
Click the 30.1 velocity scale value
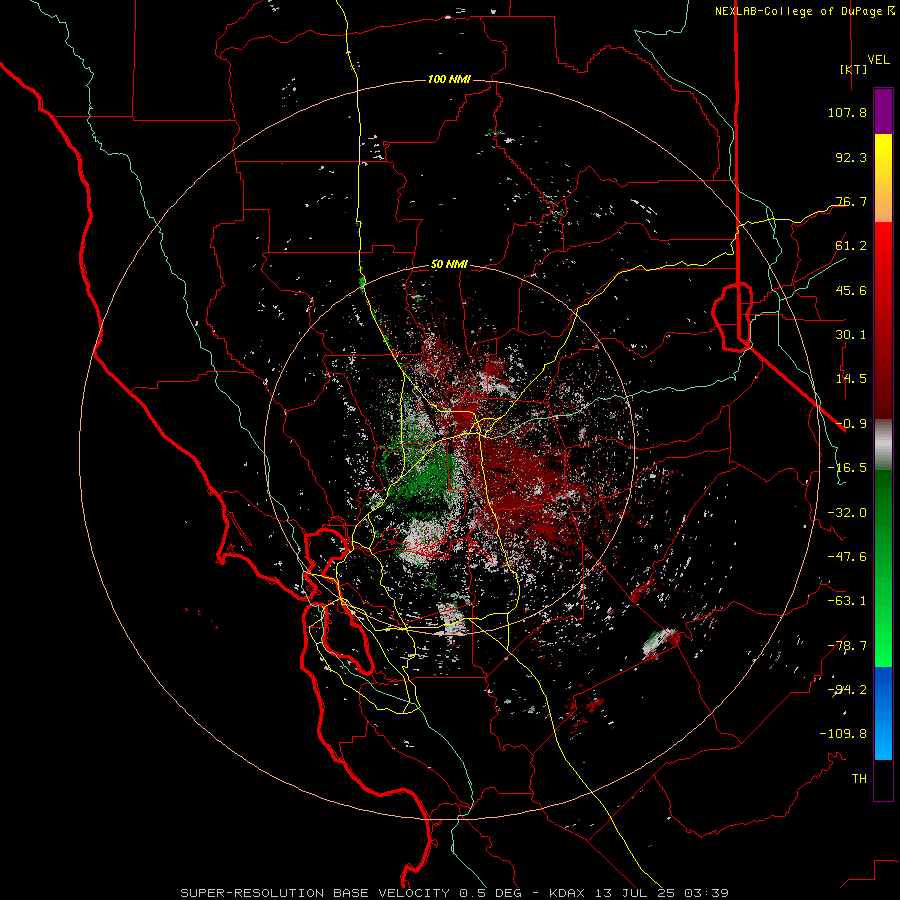[851, 335]
